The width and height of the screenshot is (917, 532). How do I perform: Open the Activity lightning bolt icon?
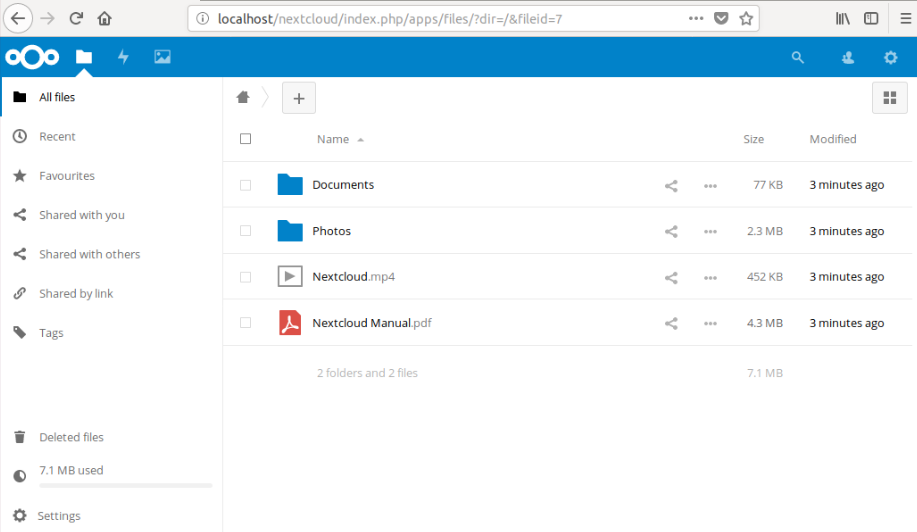point(123,57)
